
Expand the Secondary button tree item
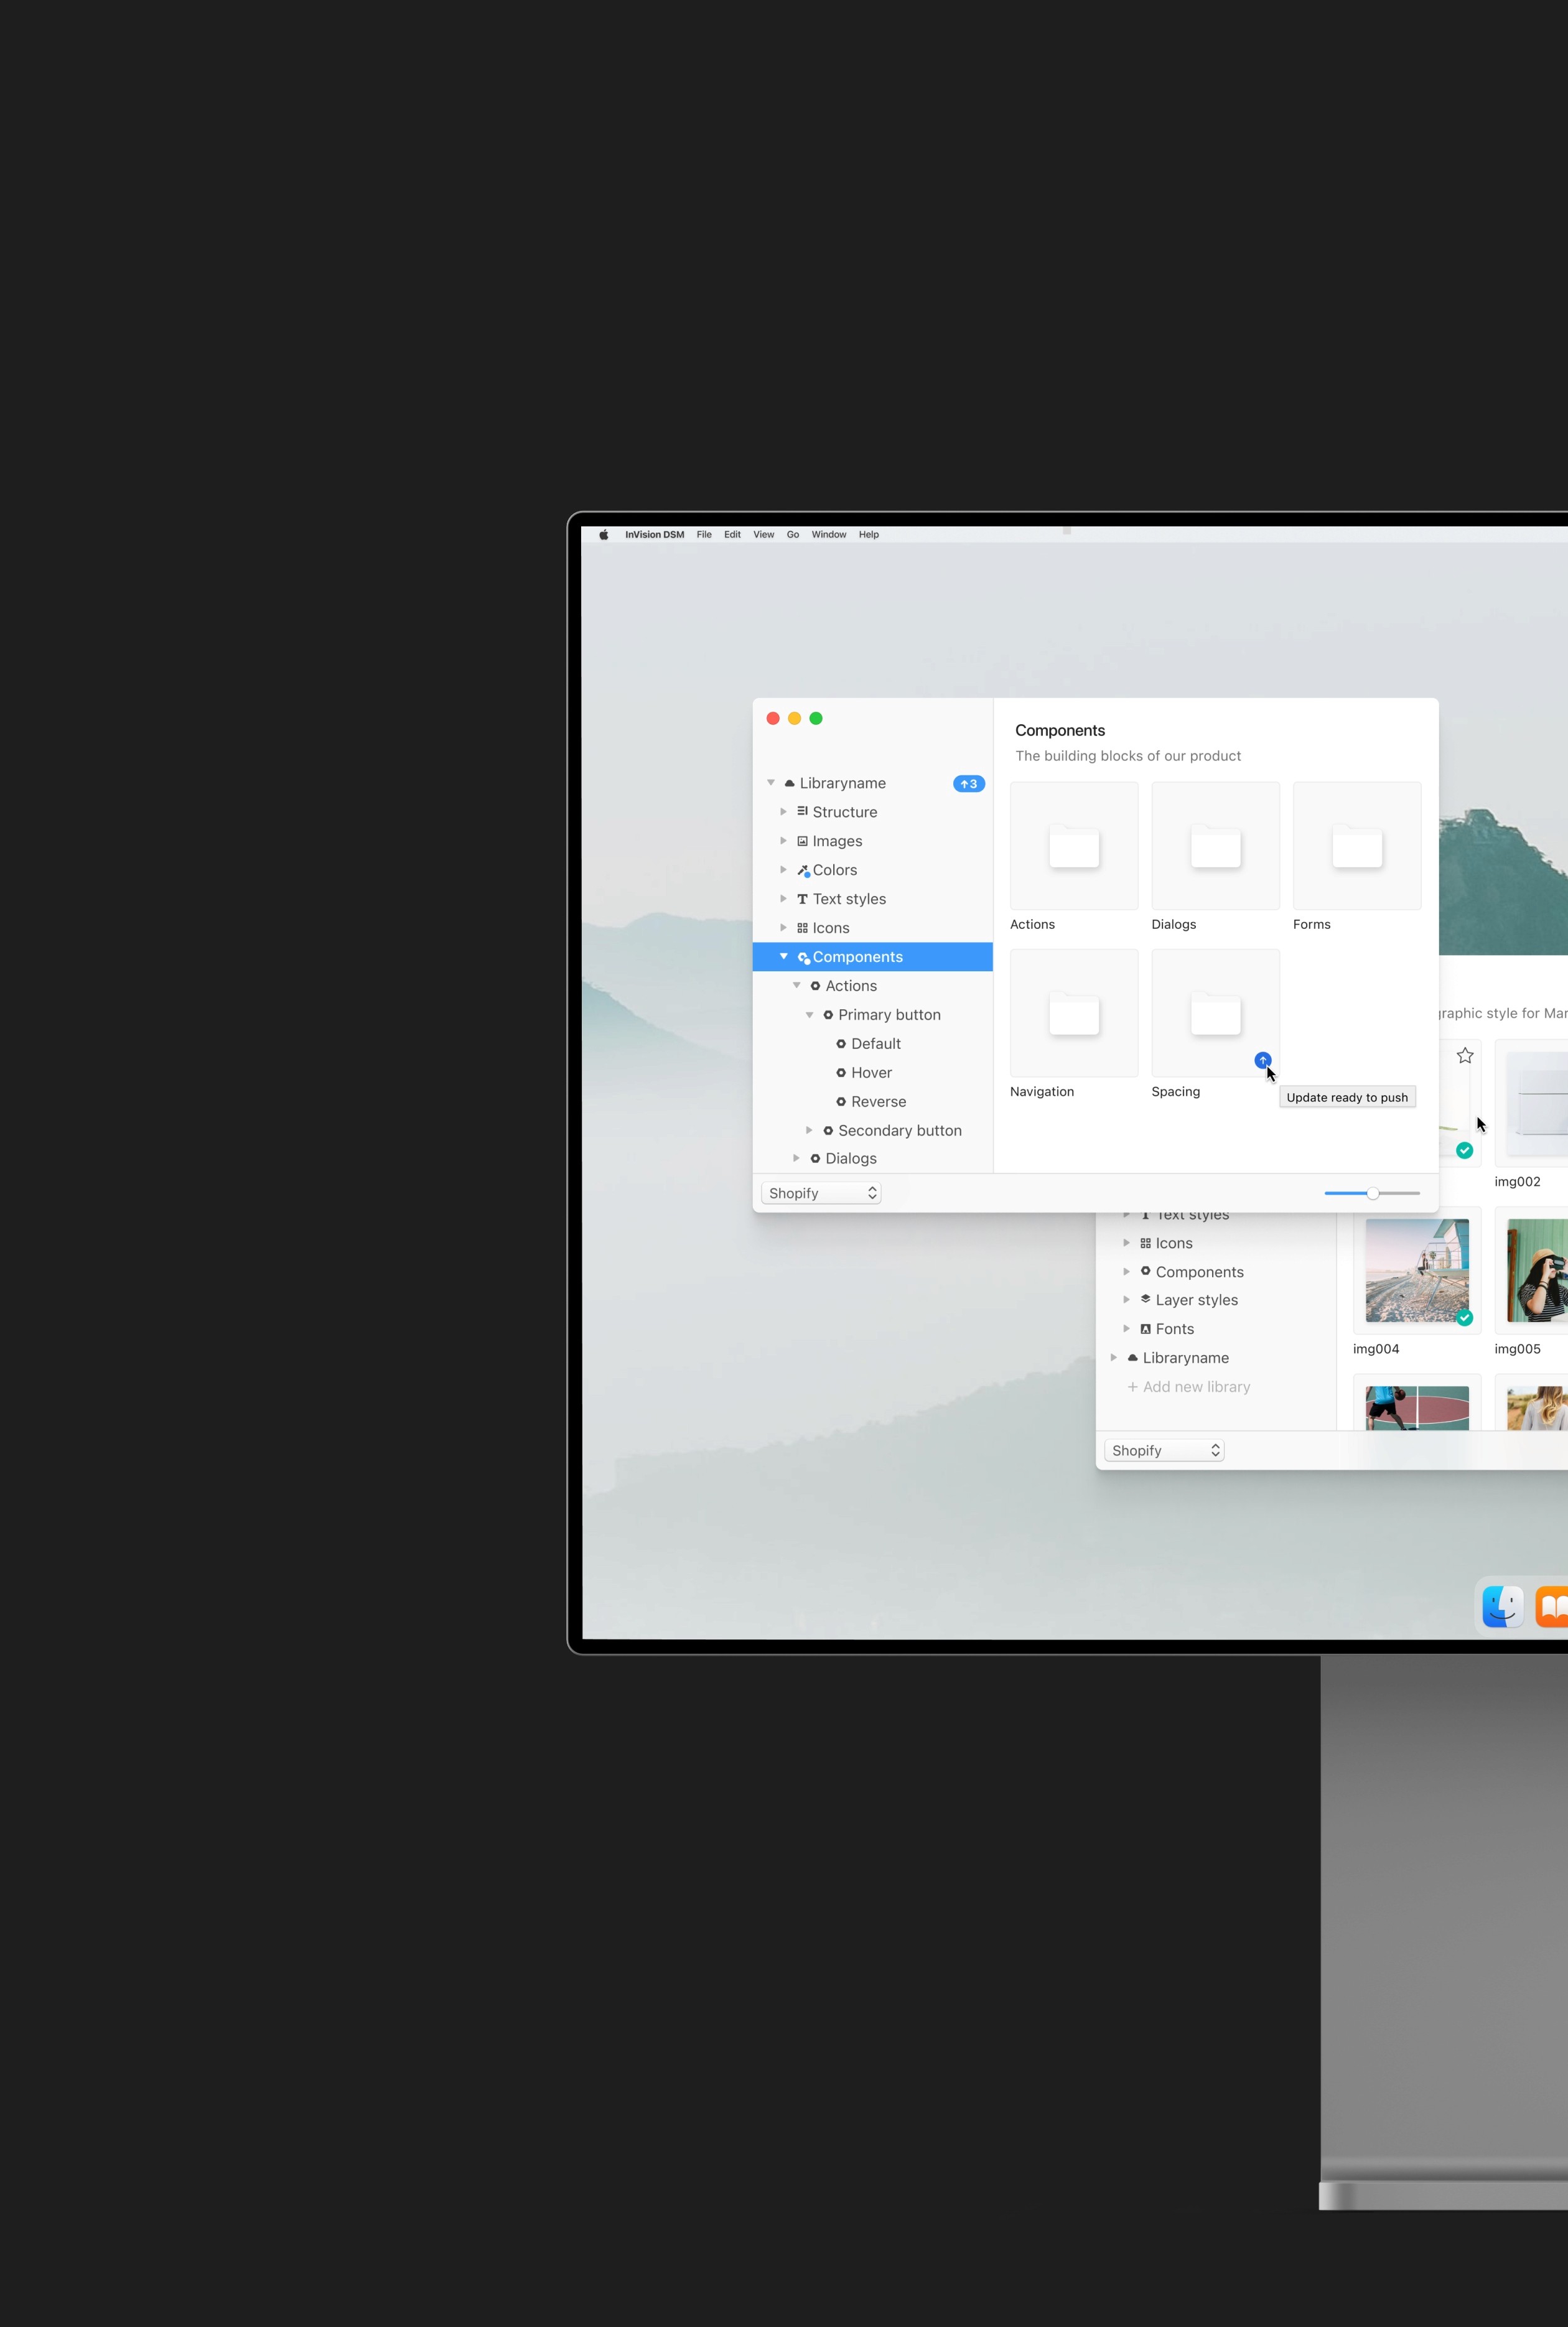click(x=809, y=1130)
